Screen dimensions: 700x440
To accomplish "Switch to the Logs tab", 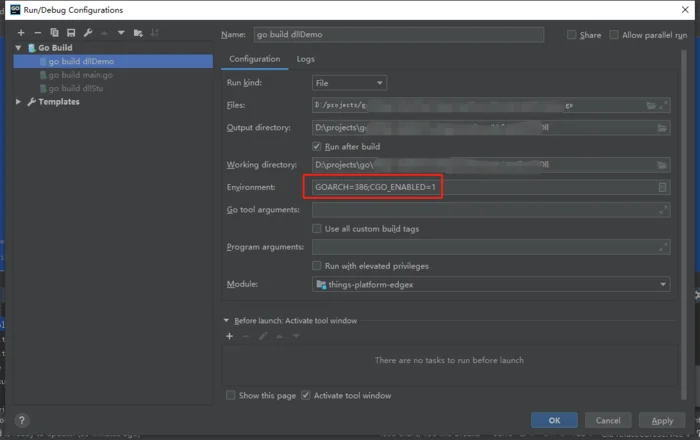I will (305, 59).
